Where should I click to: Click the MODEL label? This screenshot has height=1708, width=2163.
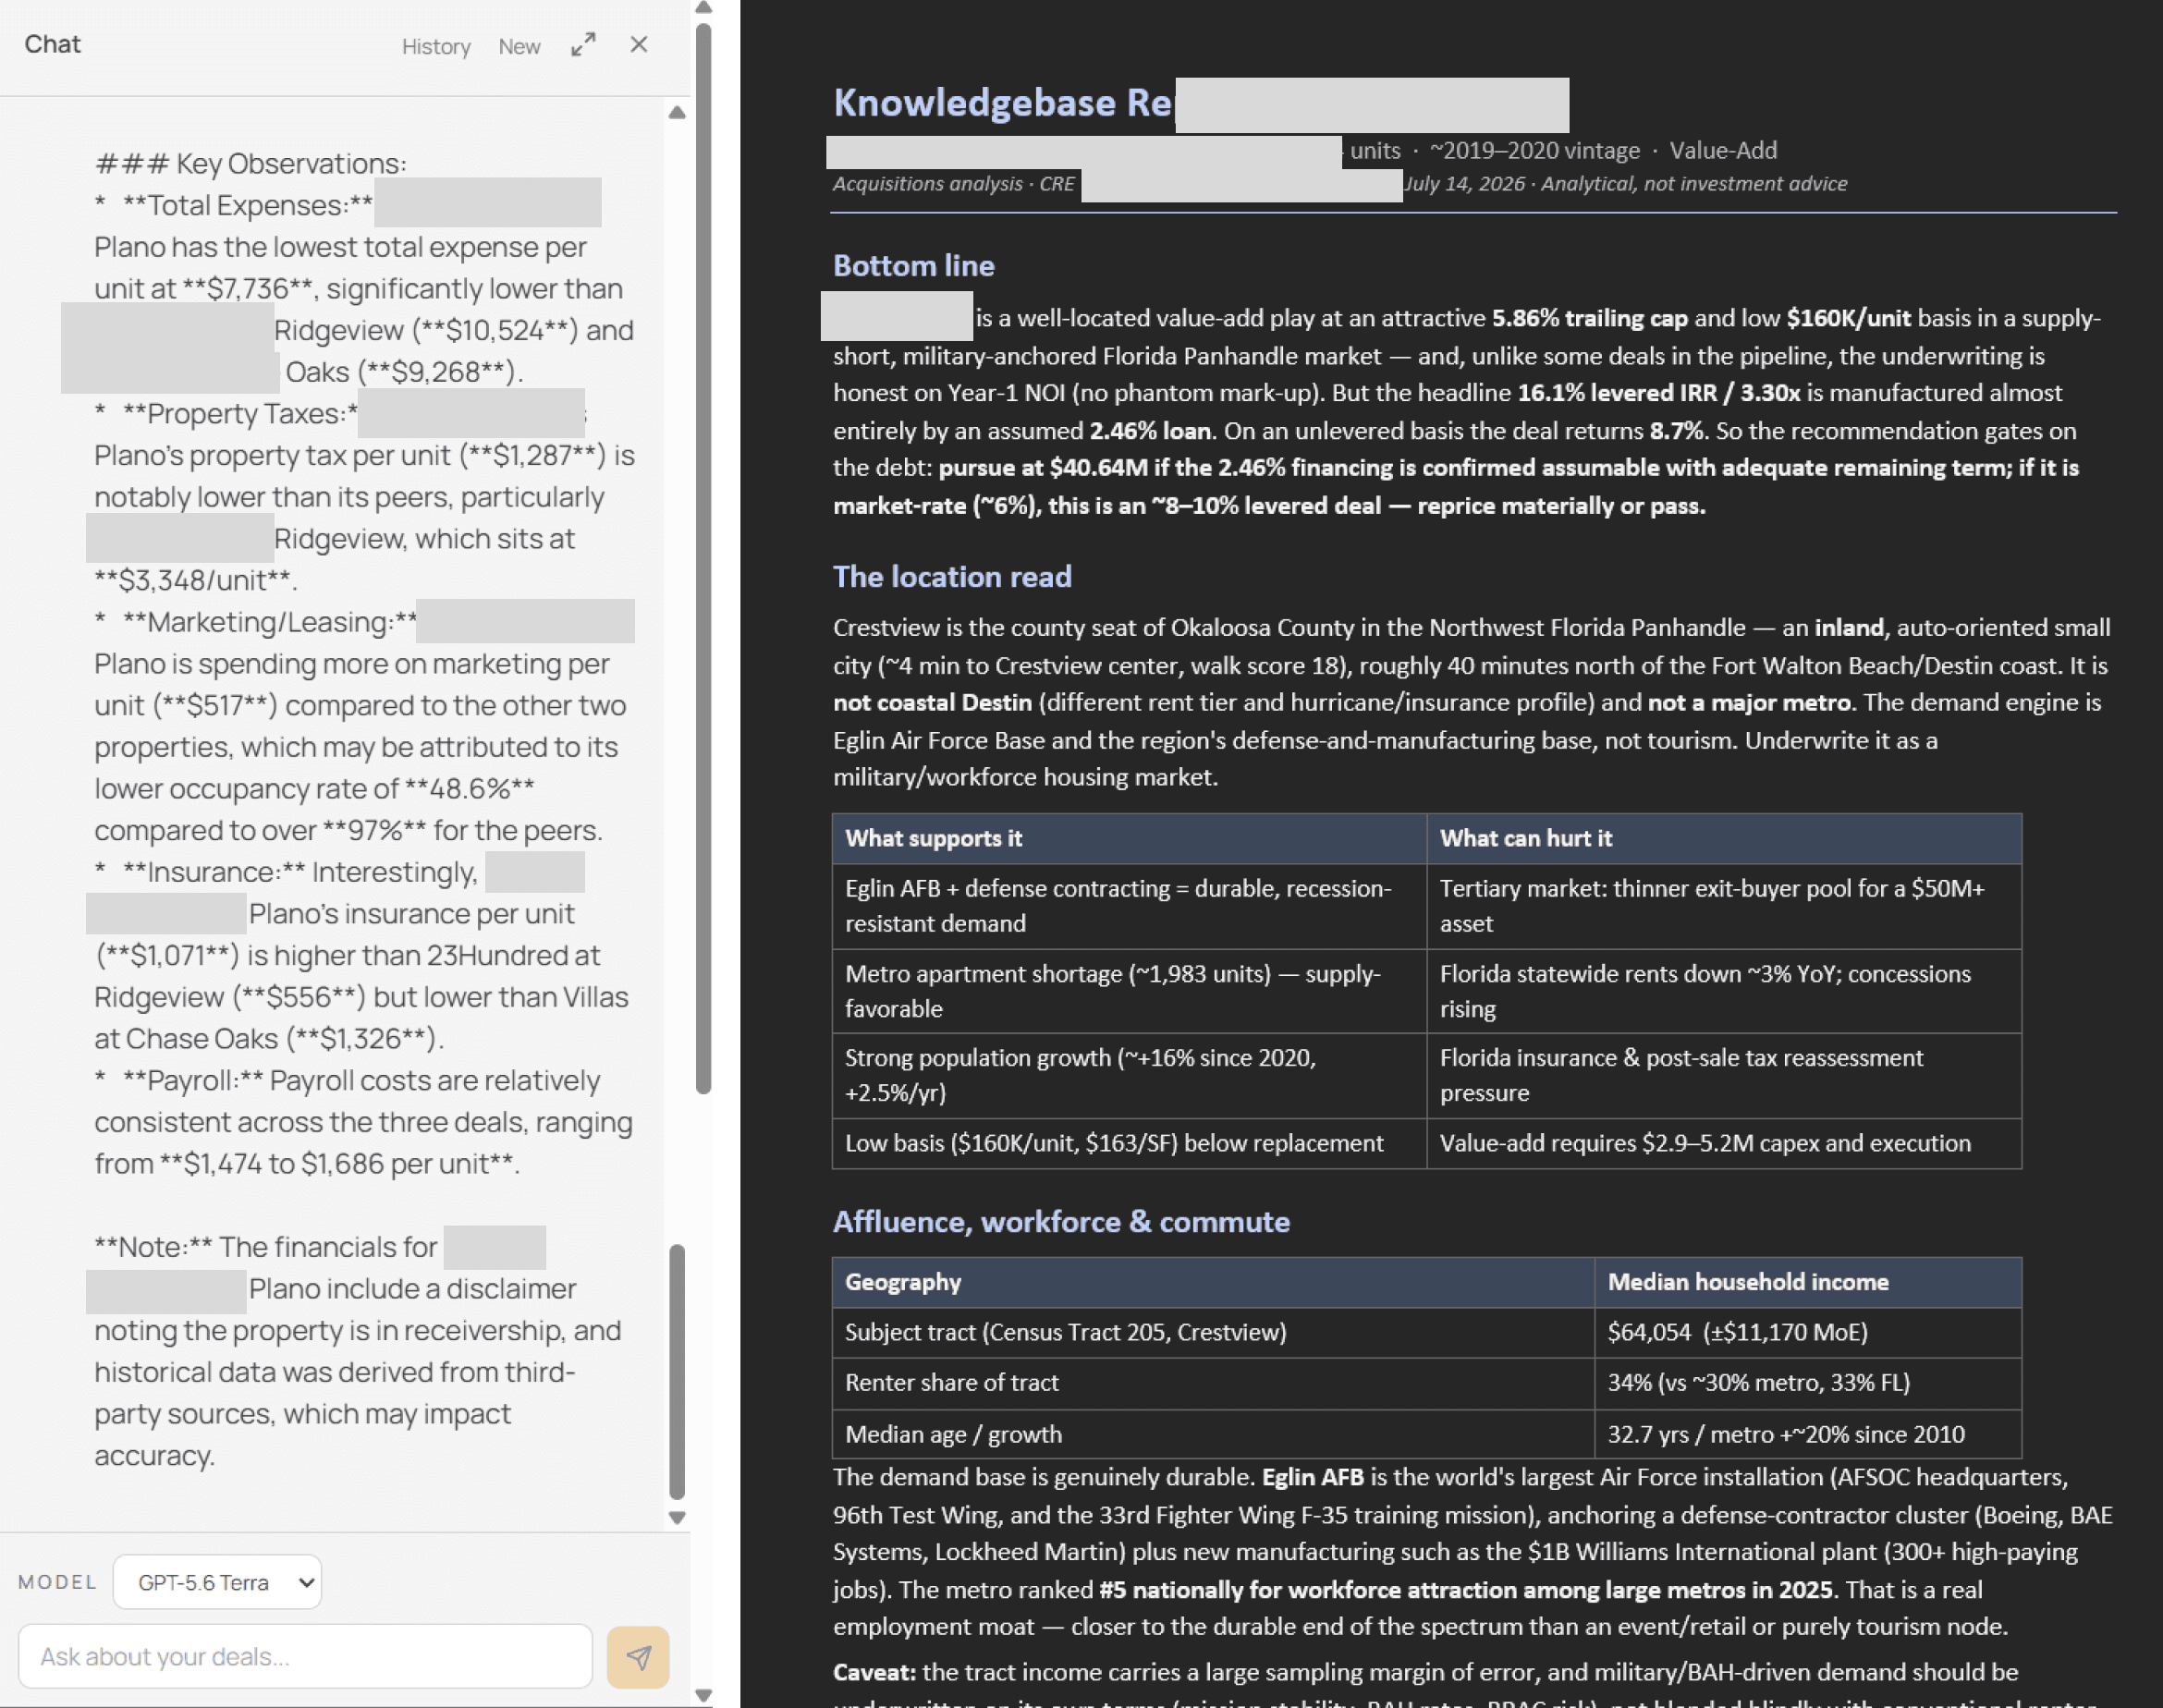(58, 1582)
